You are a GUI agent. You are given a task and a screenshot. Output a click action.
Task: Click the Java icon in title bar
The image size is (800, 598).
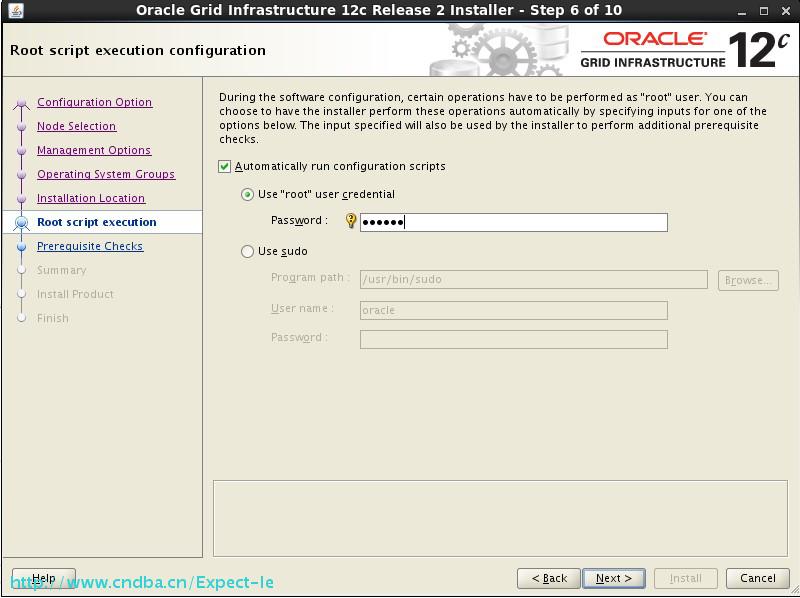click(x=15, y=10)
